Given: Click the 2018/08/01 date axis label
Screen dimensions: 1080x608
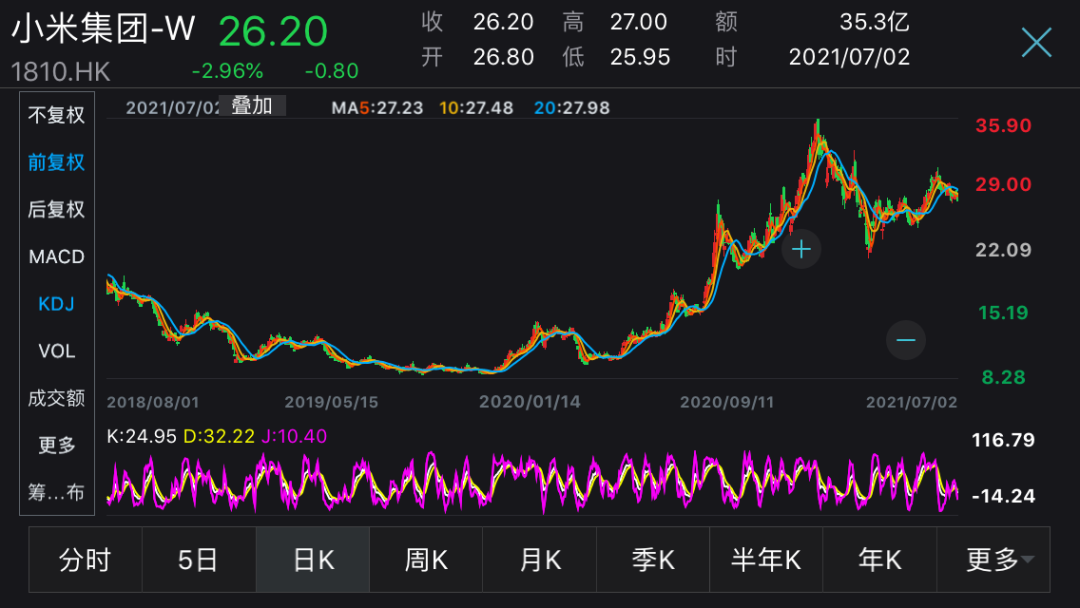Looking at the screenshot, I should (x=153, y=402).
